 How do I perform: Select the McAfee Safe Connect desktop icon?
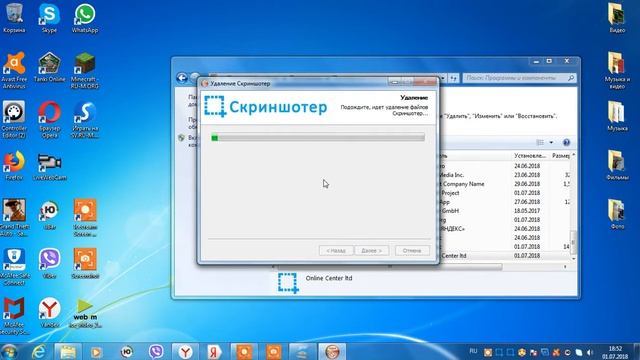(14, 267)
